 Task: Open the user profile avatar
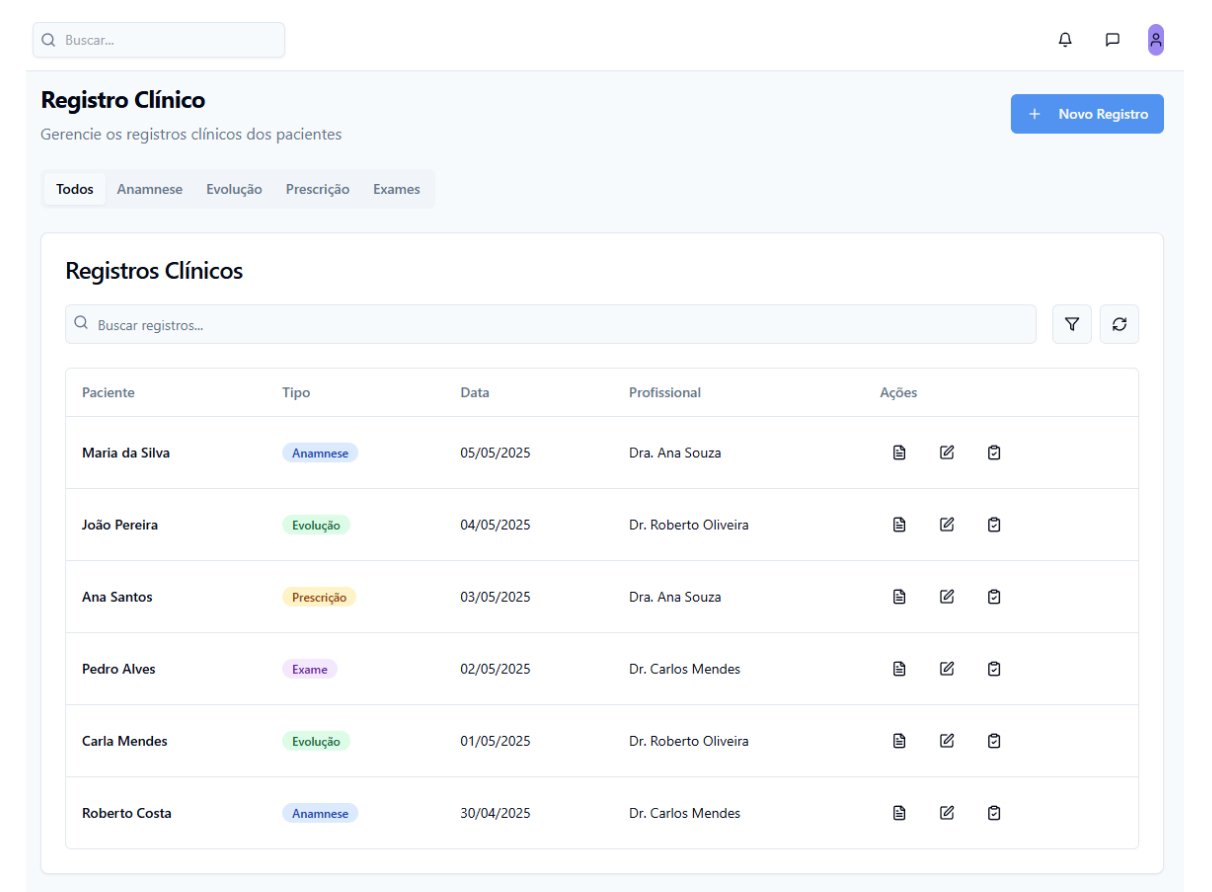point(1155,40)
